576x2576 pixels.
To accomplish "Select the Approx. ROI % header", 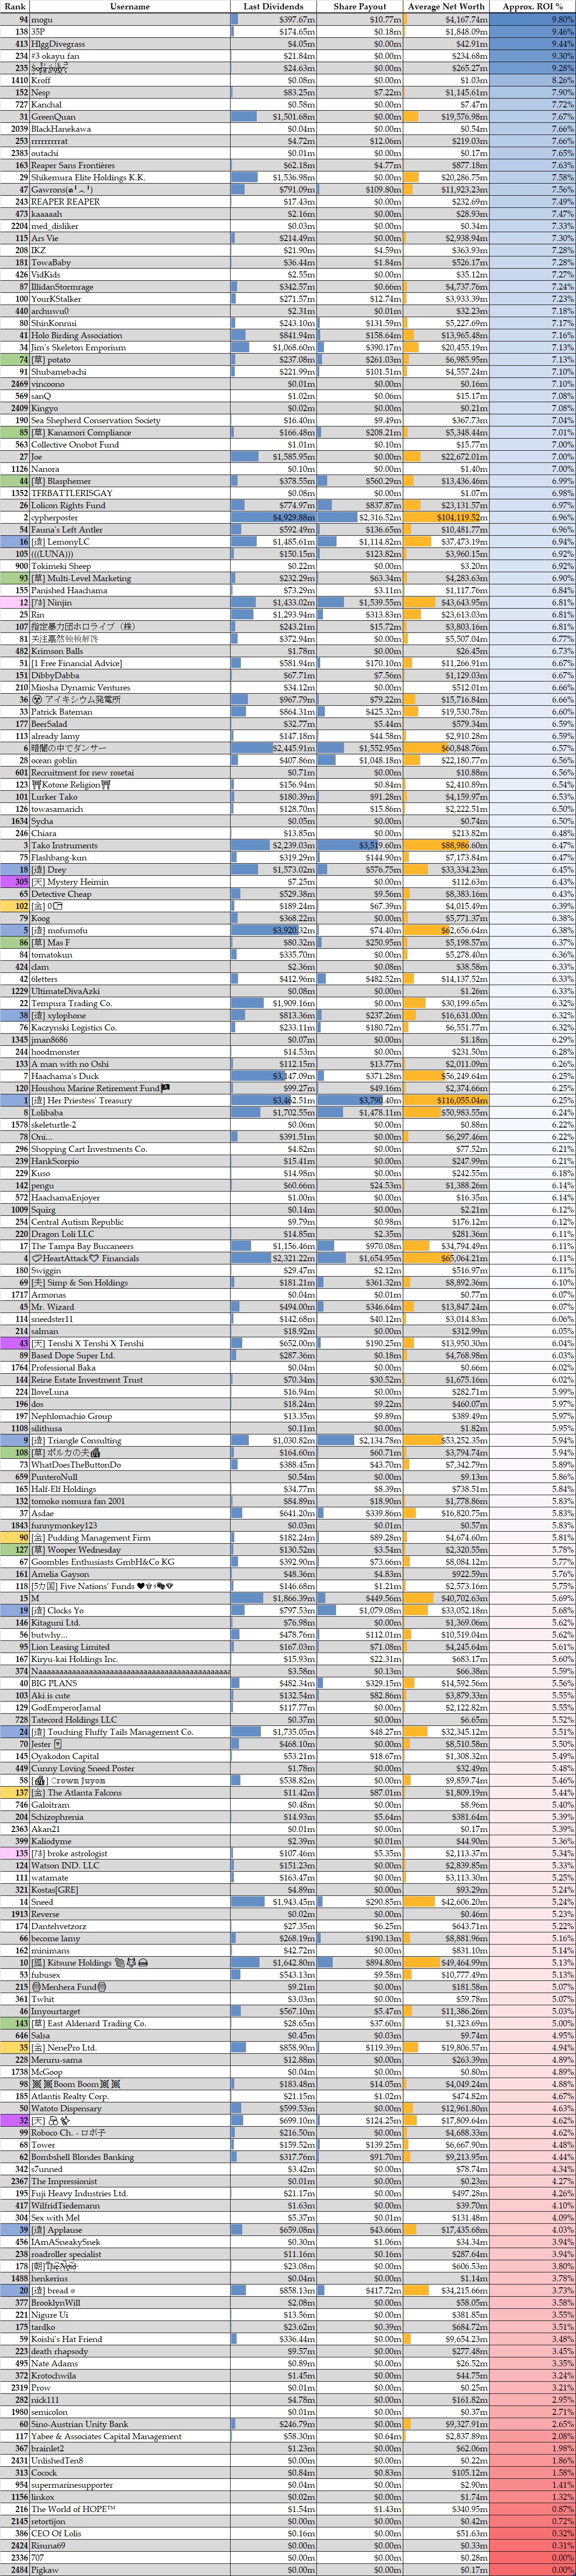I will click(x=532, y=6).
